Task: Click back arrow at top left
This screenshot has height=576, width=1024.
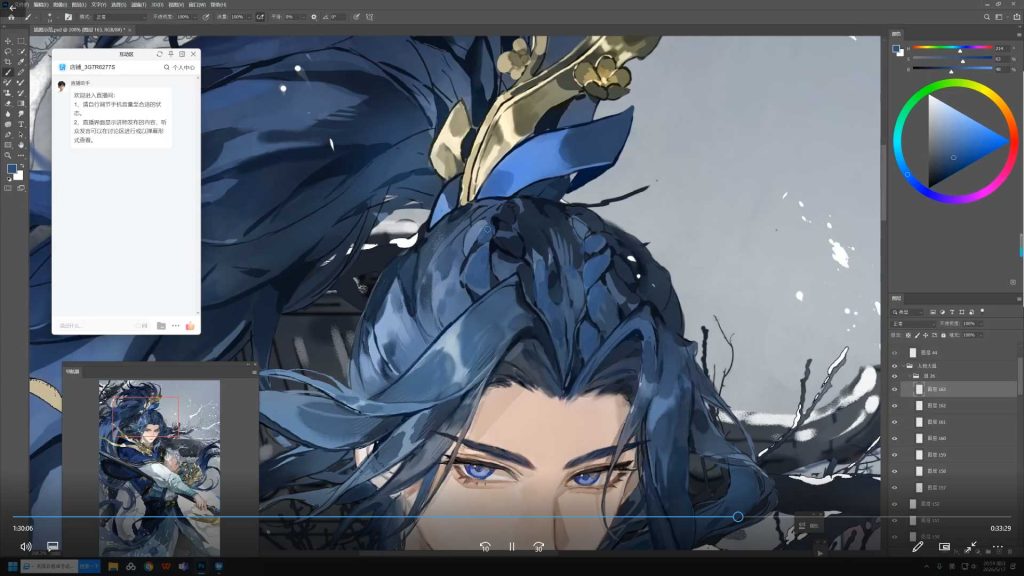Action: pyautogui.click(x=12, y=7)
